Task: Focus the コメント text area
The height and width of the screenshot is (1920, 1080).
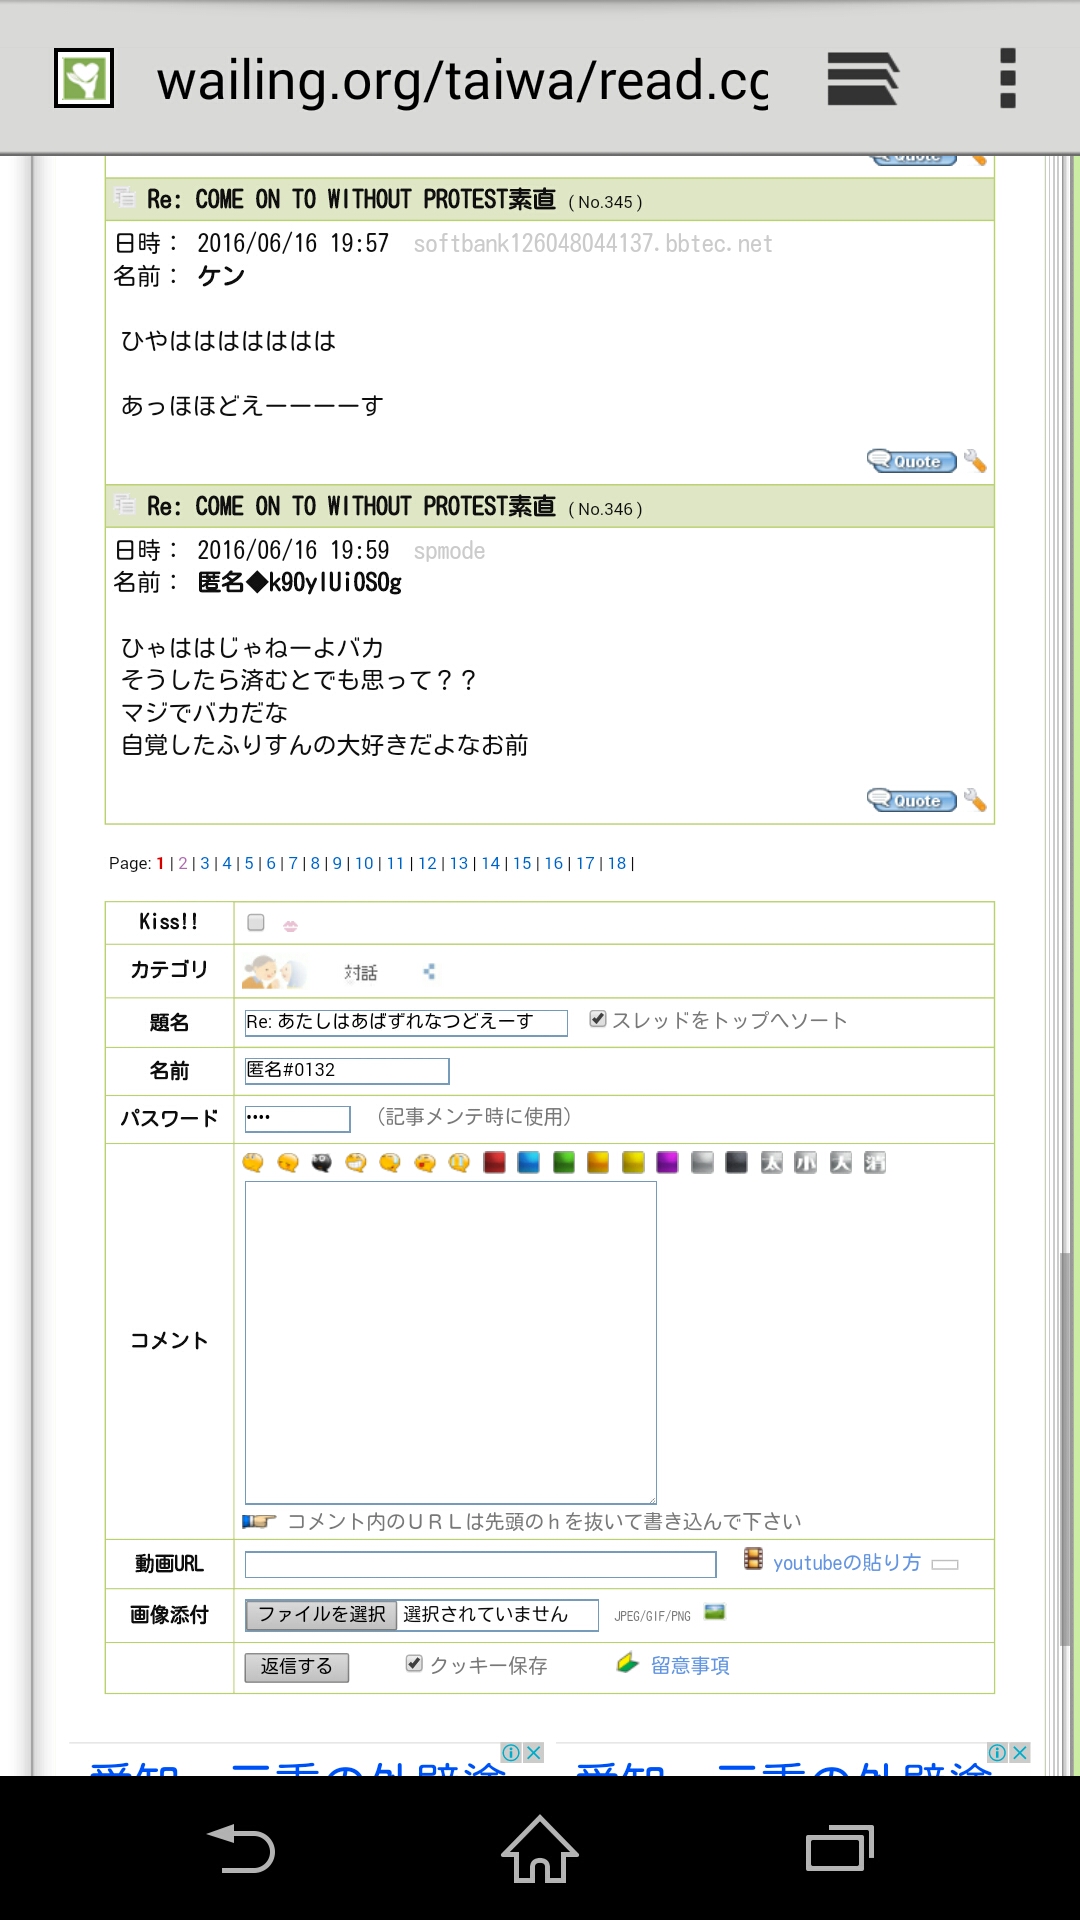Action: (450, 1342)
